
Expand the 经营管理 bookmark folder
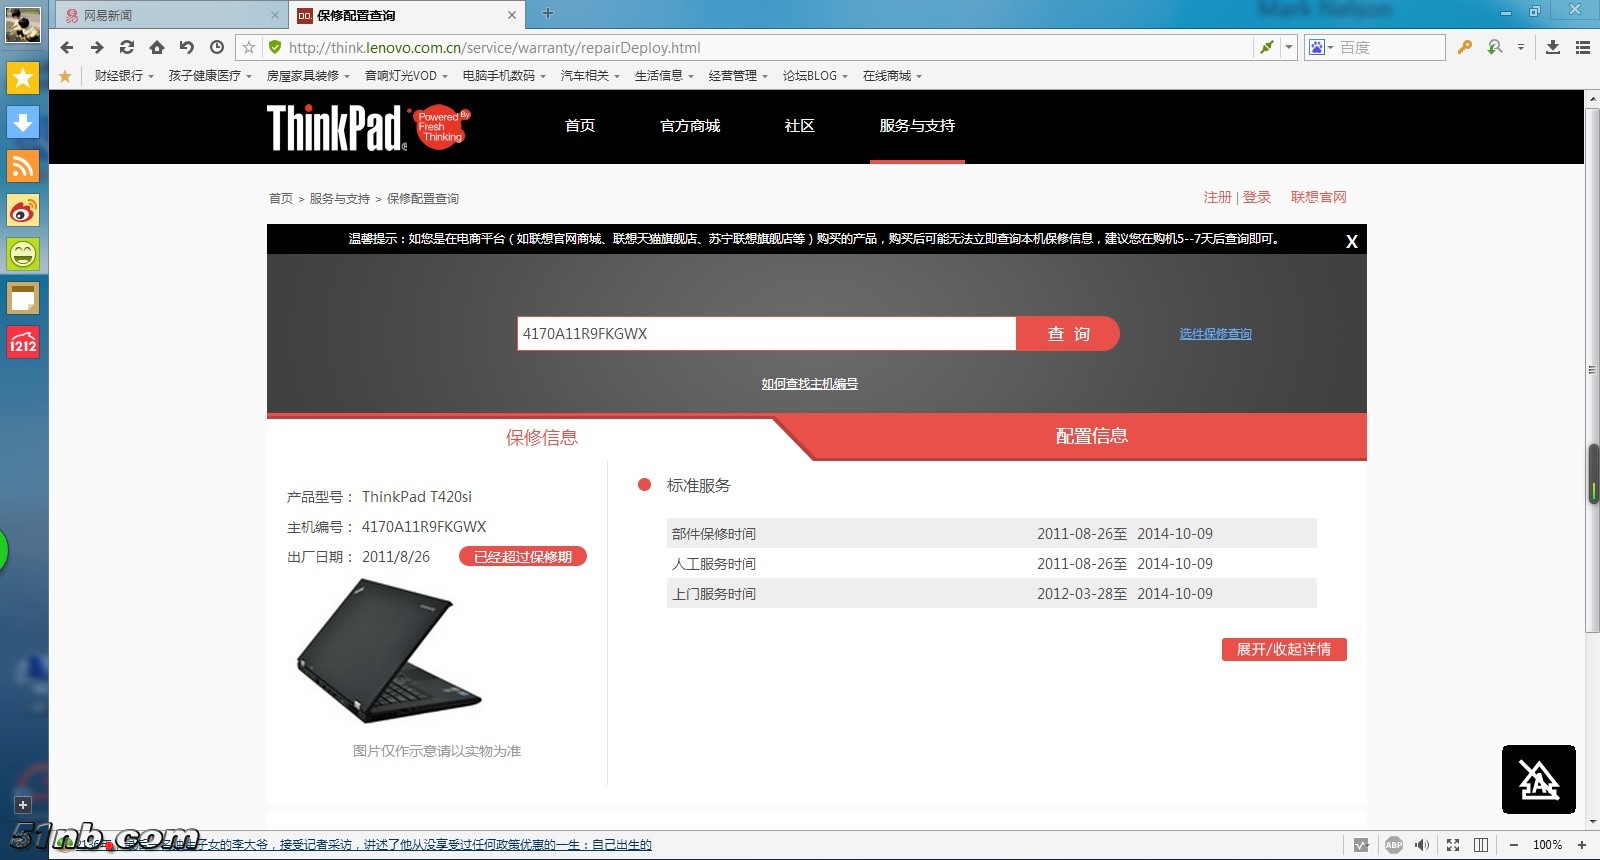[738, 76]
